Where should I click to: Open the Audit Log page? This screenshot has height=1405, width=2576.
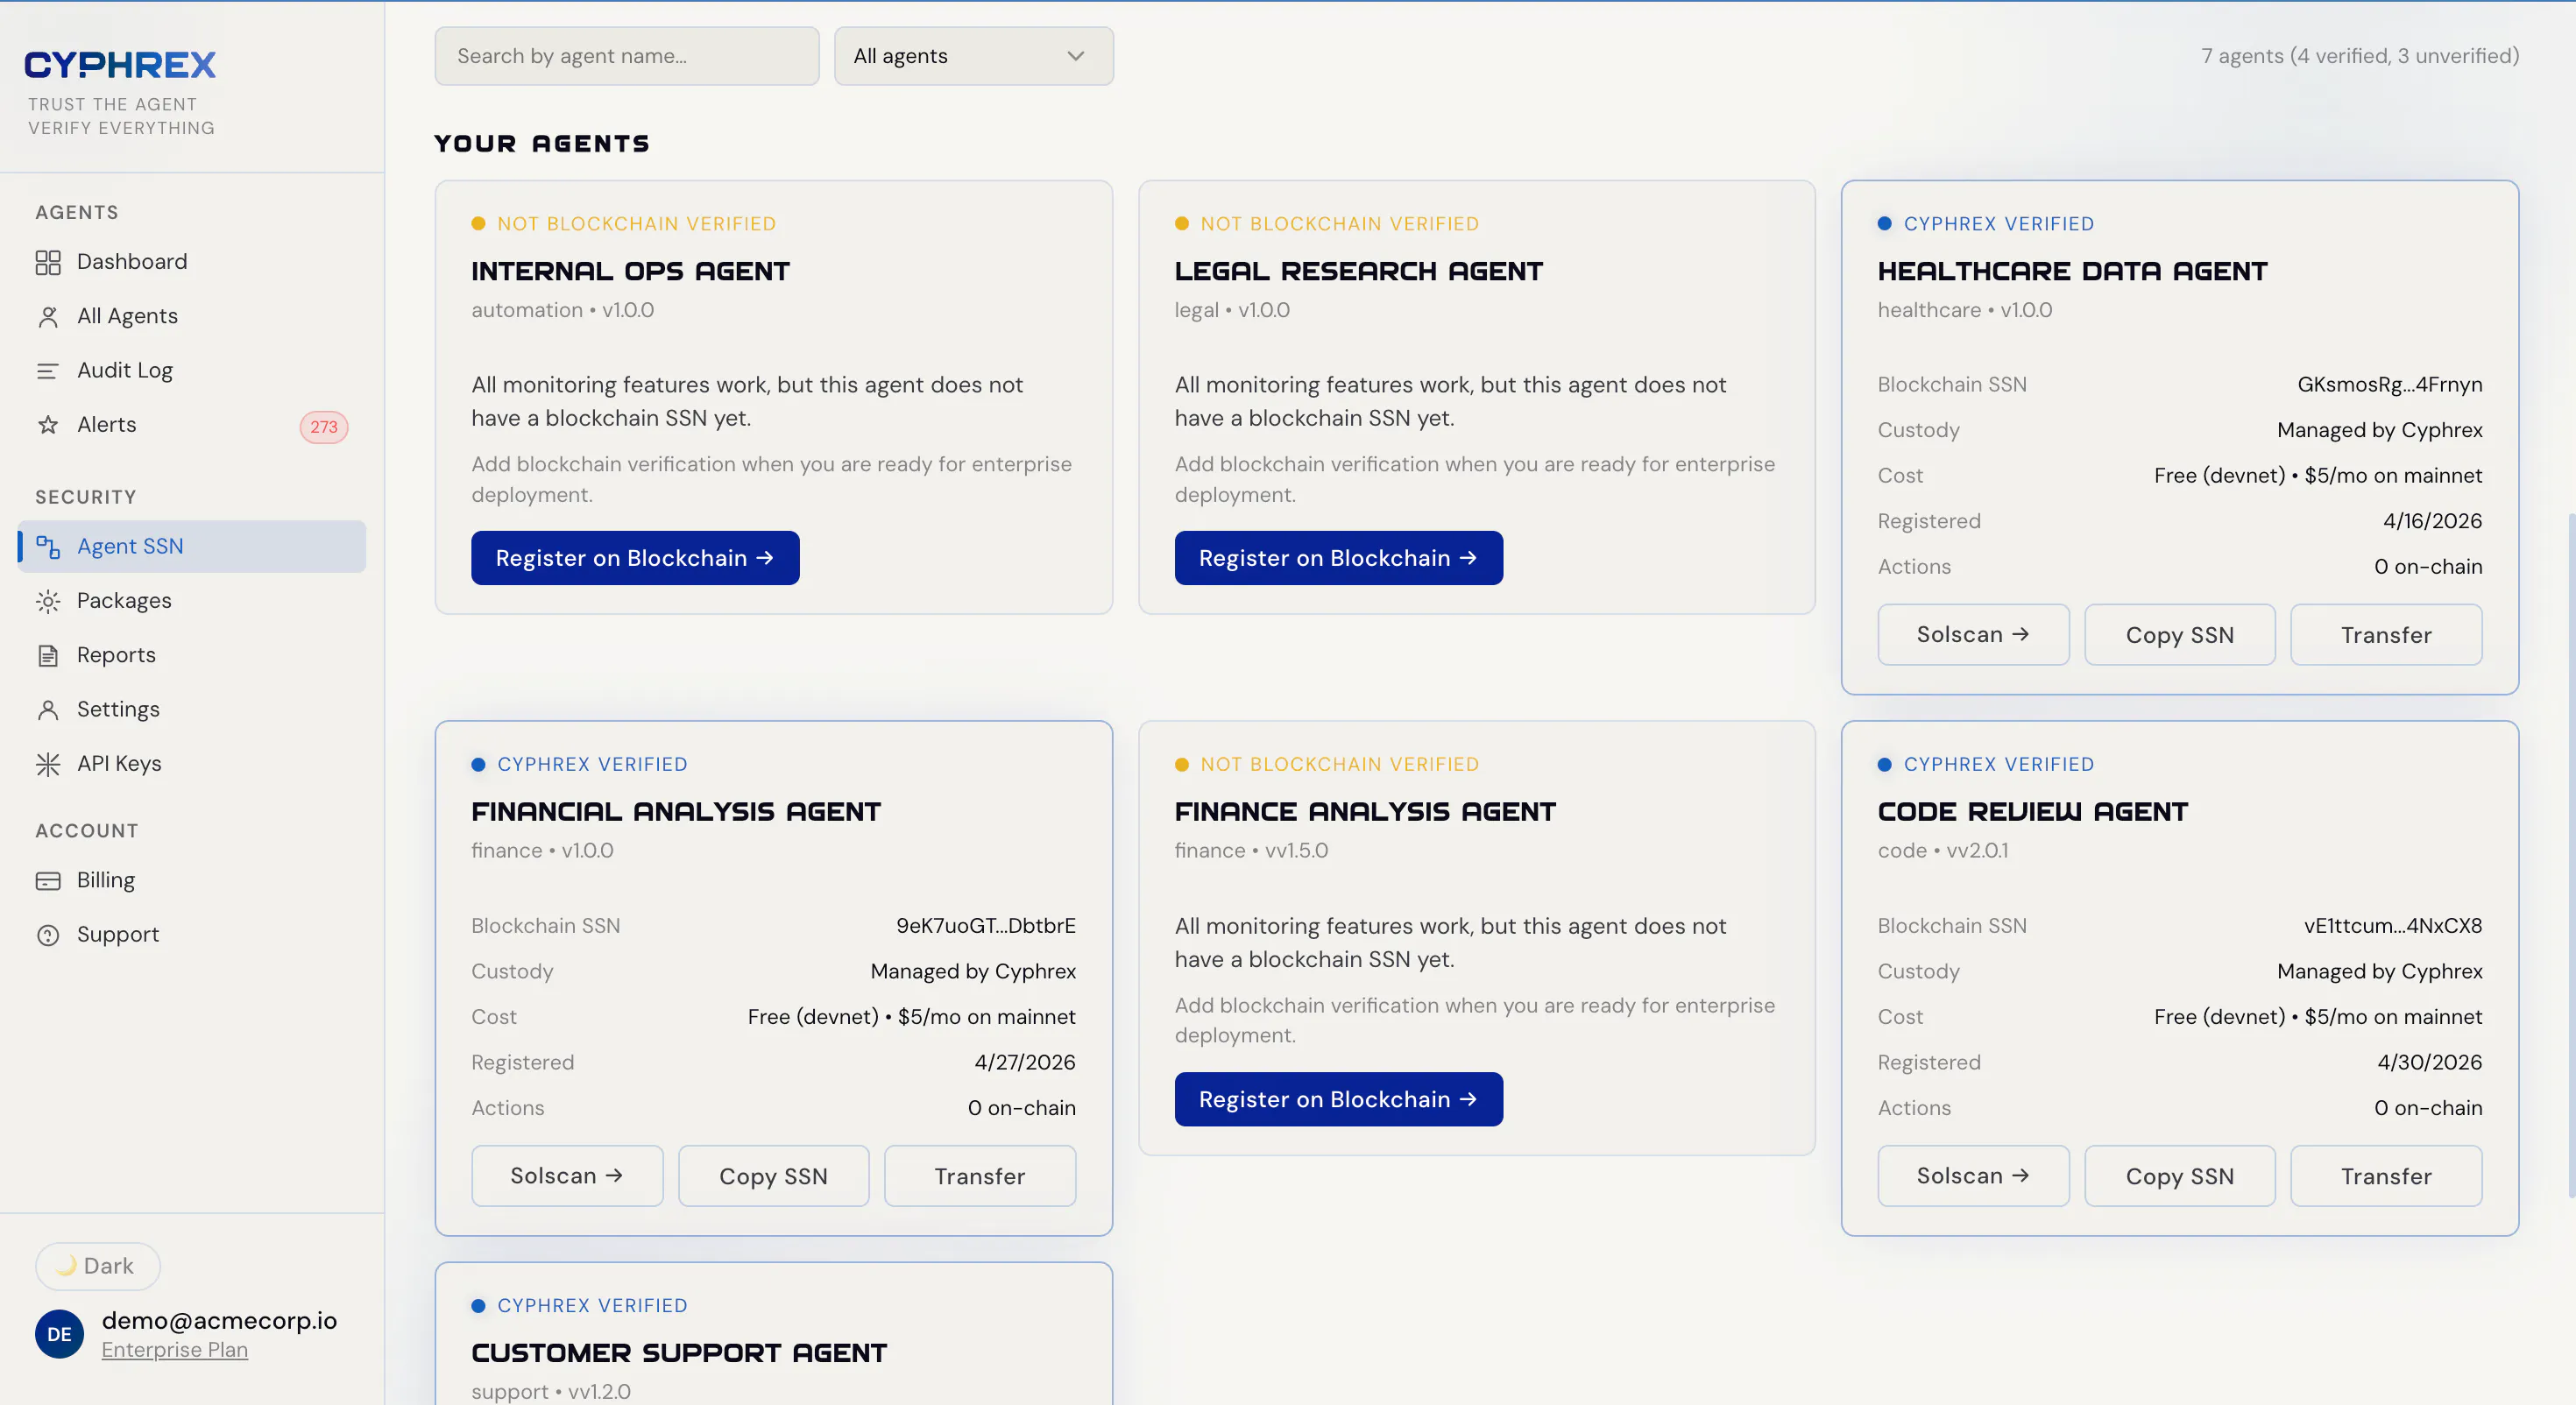(x=191, y=371)
